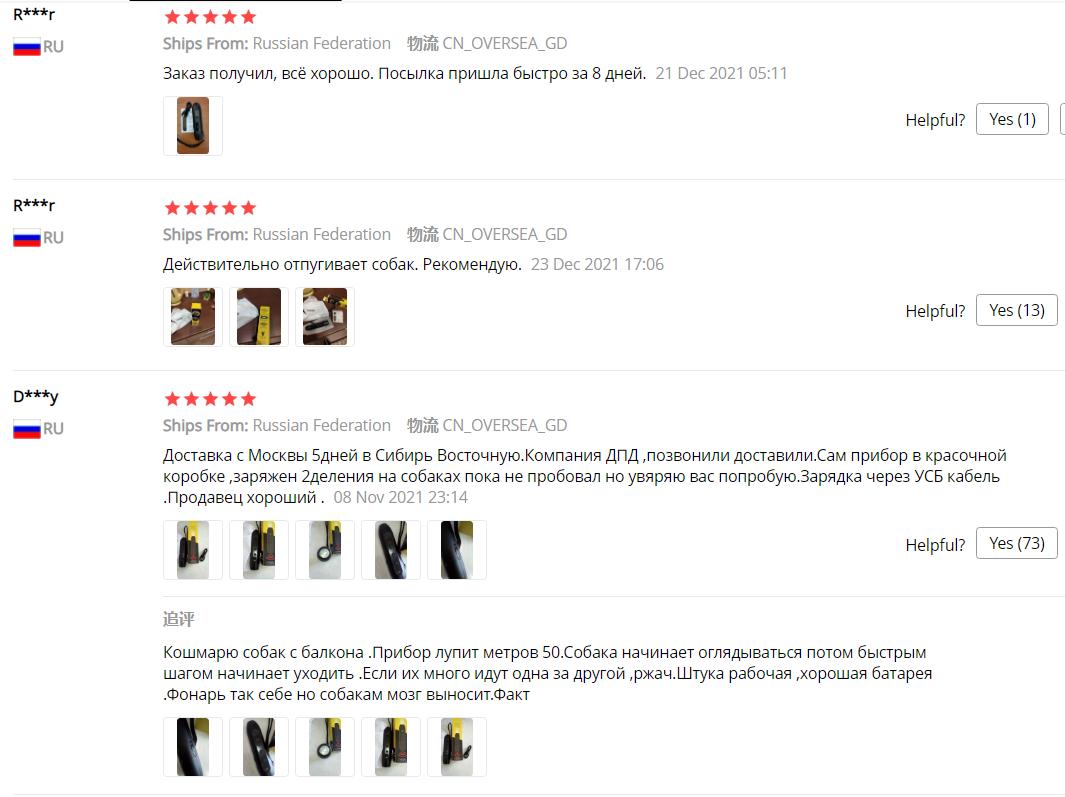The image size is (1065, 797).
Task: Open first photo of the 23 Dec review
Action: [193, 317]
